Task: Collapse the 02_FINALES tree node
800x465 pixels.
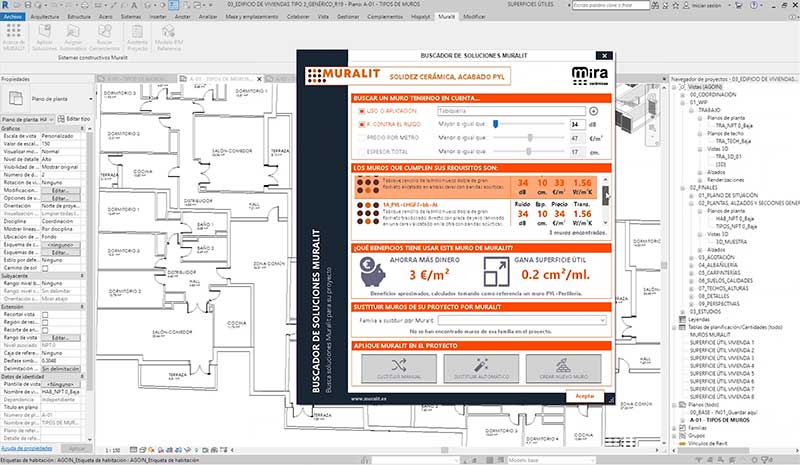Action: pos(683,188)
